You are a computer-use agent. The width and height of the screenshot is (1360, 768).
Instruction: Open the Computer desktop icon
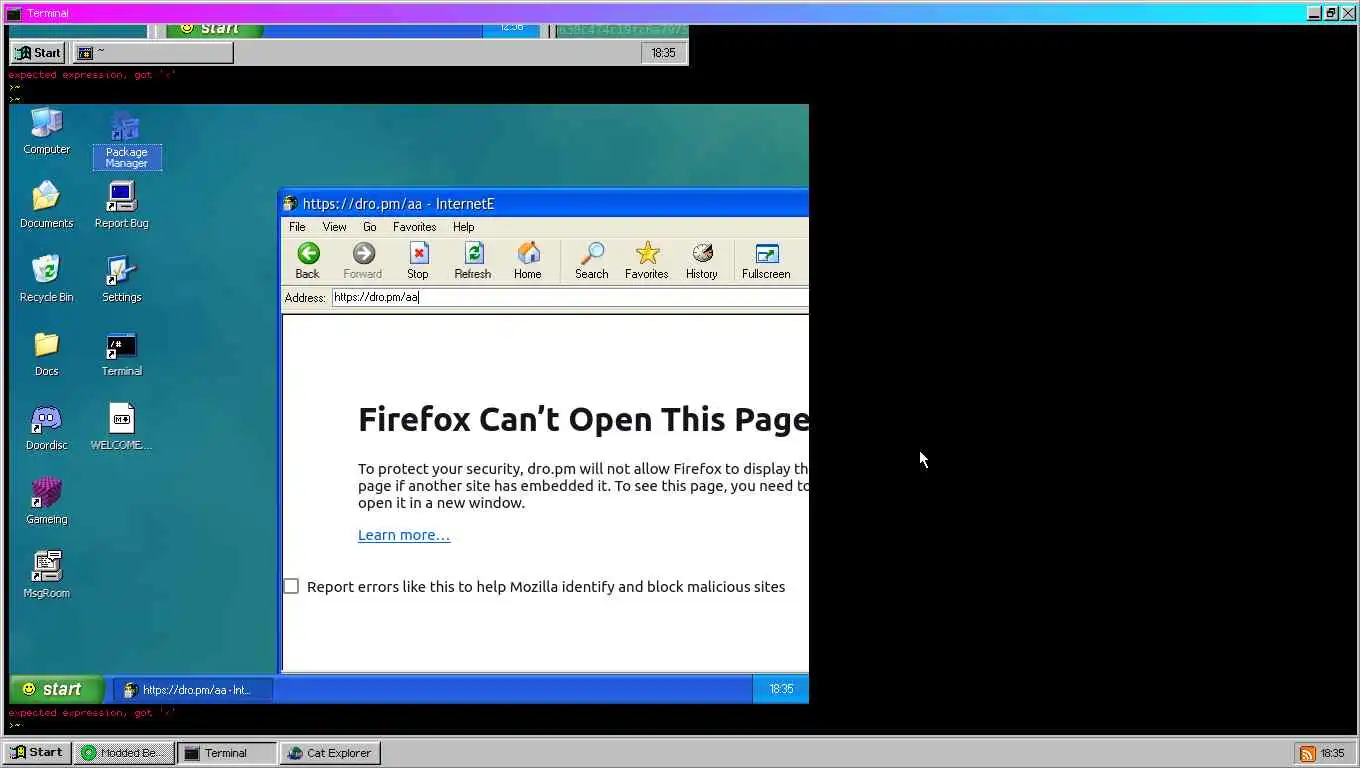(47, 131)
